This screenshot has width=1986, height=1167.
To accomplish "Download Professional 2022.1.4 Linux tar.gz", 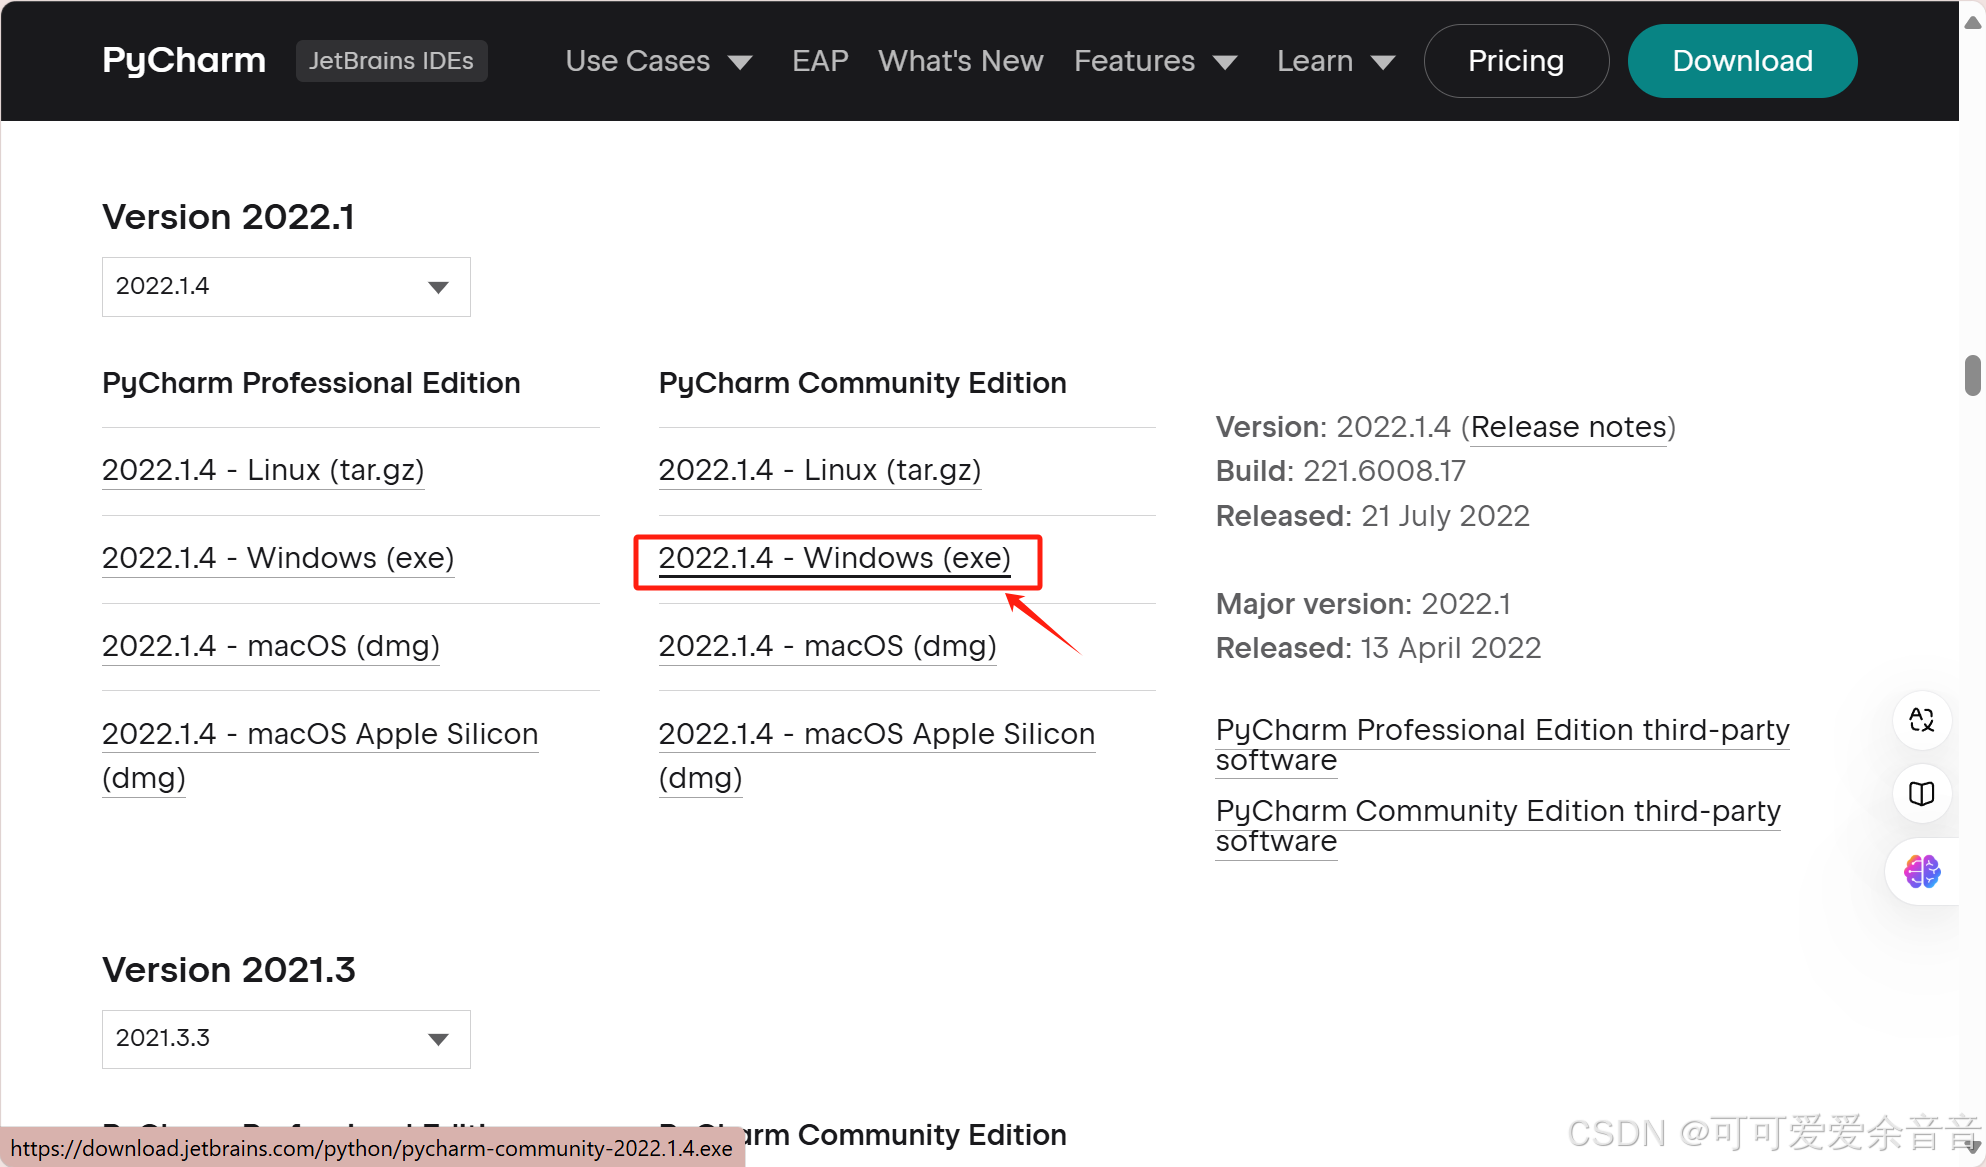I will click(263, 470).
